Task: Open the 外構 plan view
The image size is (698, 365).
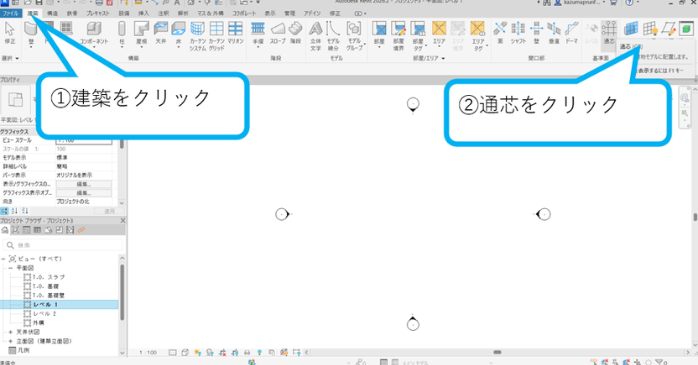Action: [38, 323]
